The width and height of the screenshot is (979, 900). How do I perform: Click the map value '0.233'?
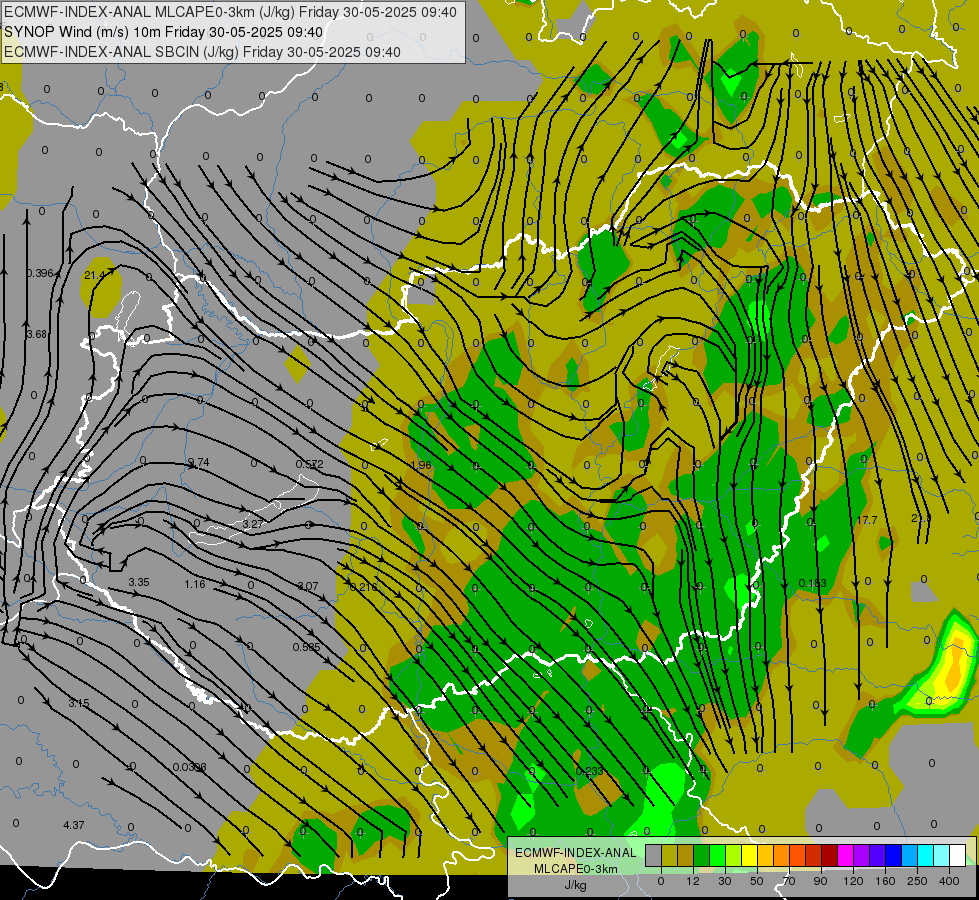[x=589, y=771]
